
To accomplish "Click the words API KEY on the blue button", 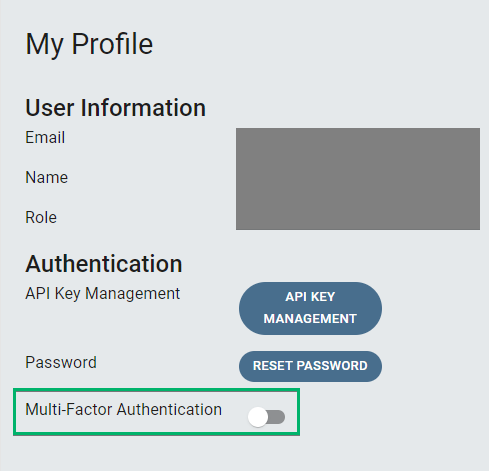I will (310, 297).
